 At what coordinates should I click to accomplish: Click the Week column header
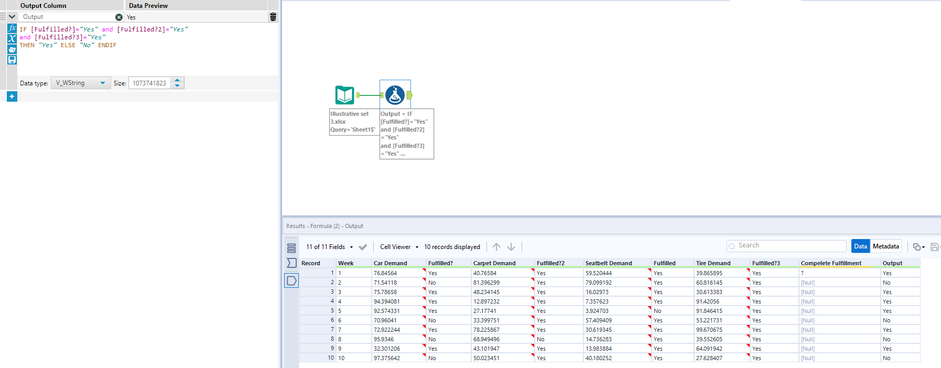(353, 263)
